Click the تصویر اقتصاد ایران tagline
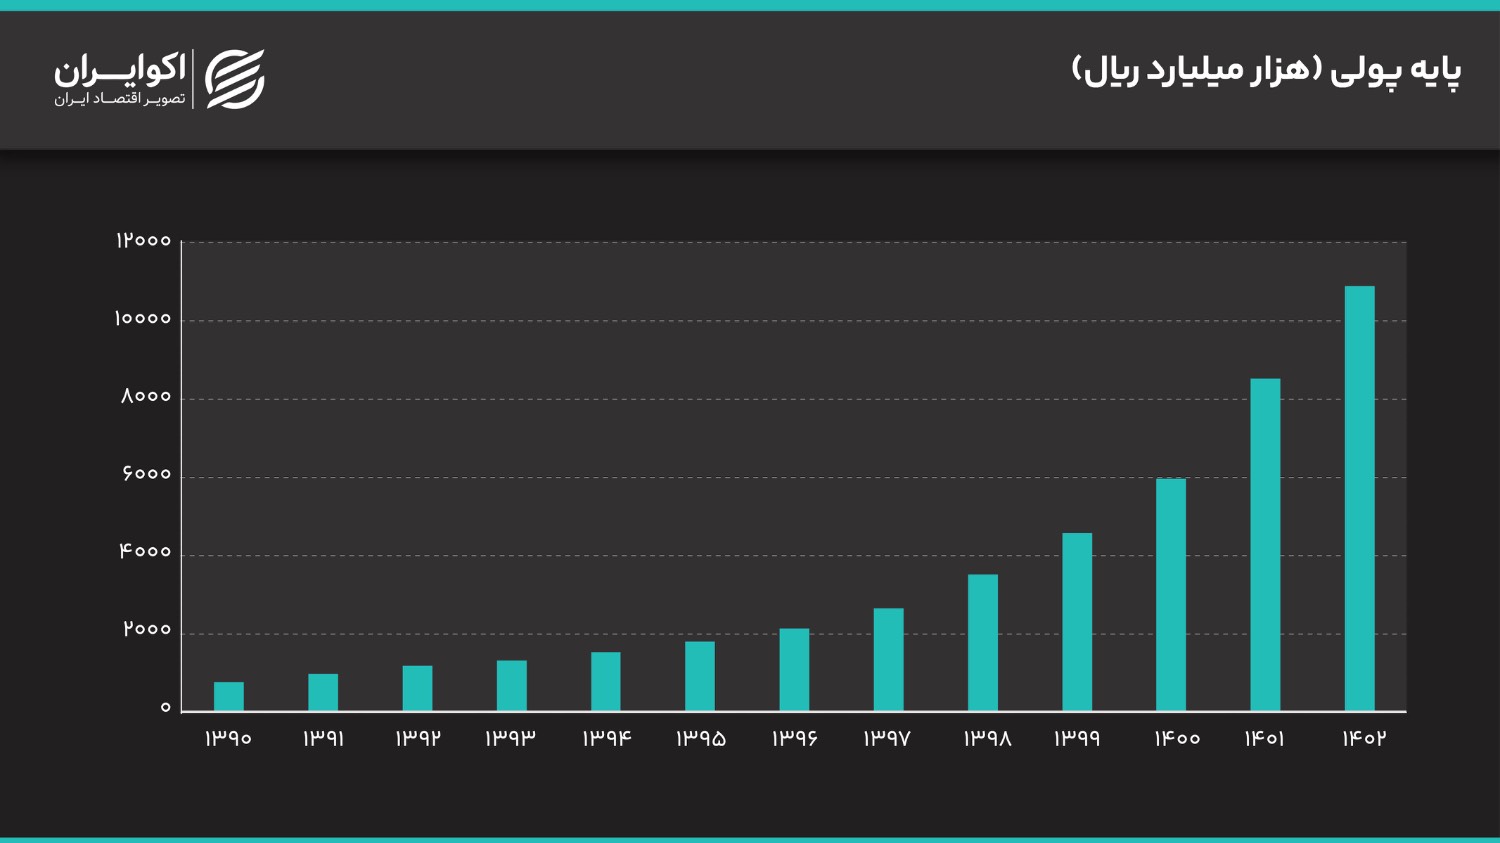 pos(120,99)
